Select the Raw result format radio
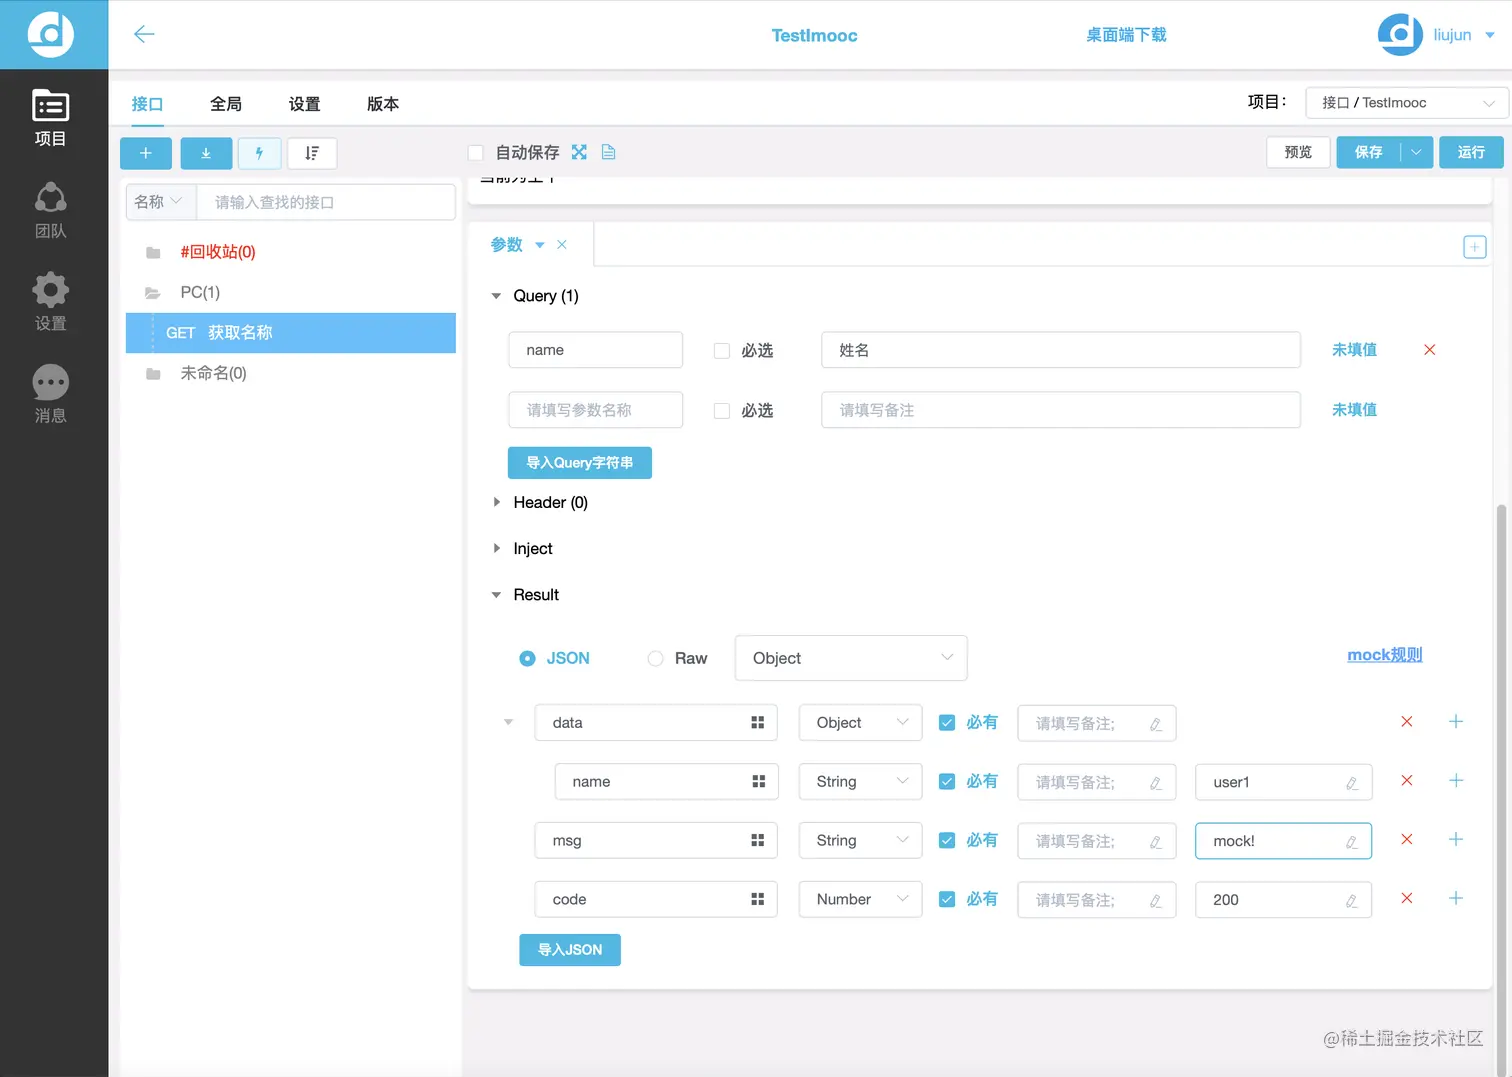This screenshot has height=1077, width=1512. point(655,659)
